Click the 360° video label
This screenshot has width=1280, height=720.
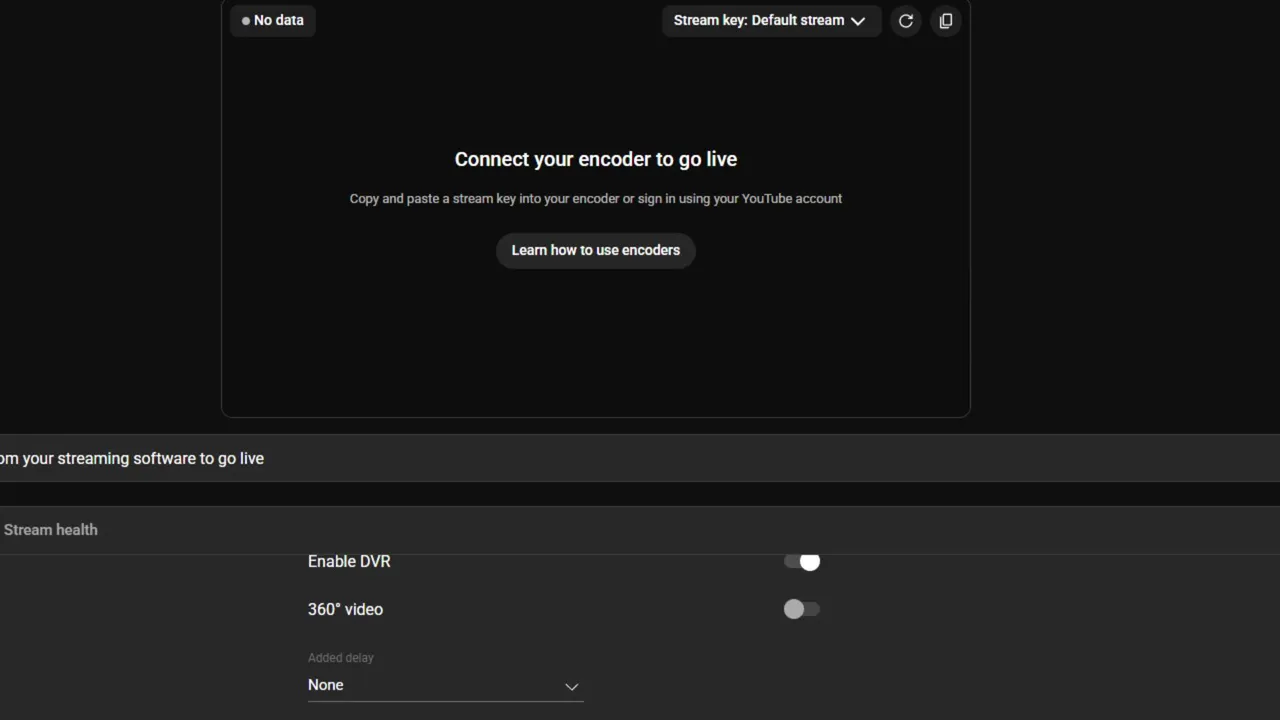click(x=345, y=609)
